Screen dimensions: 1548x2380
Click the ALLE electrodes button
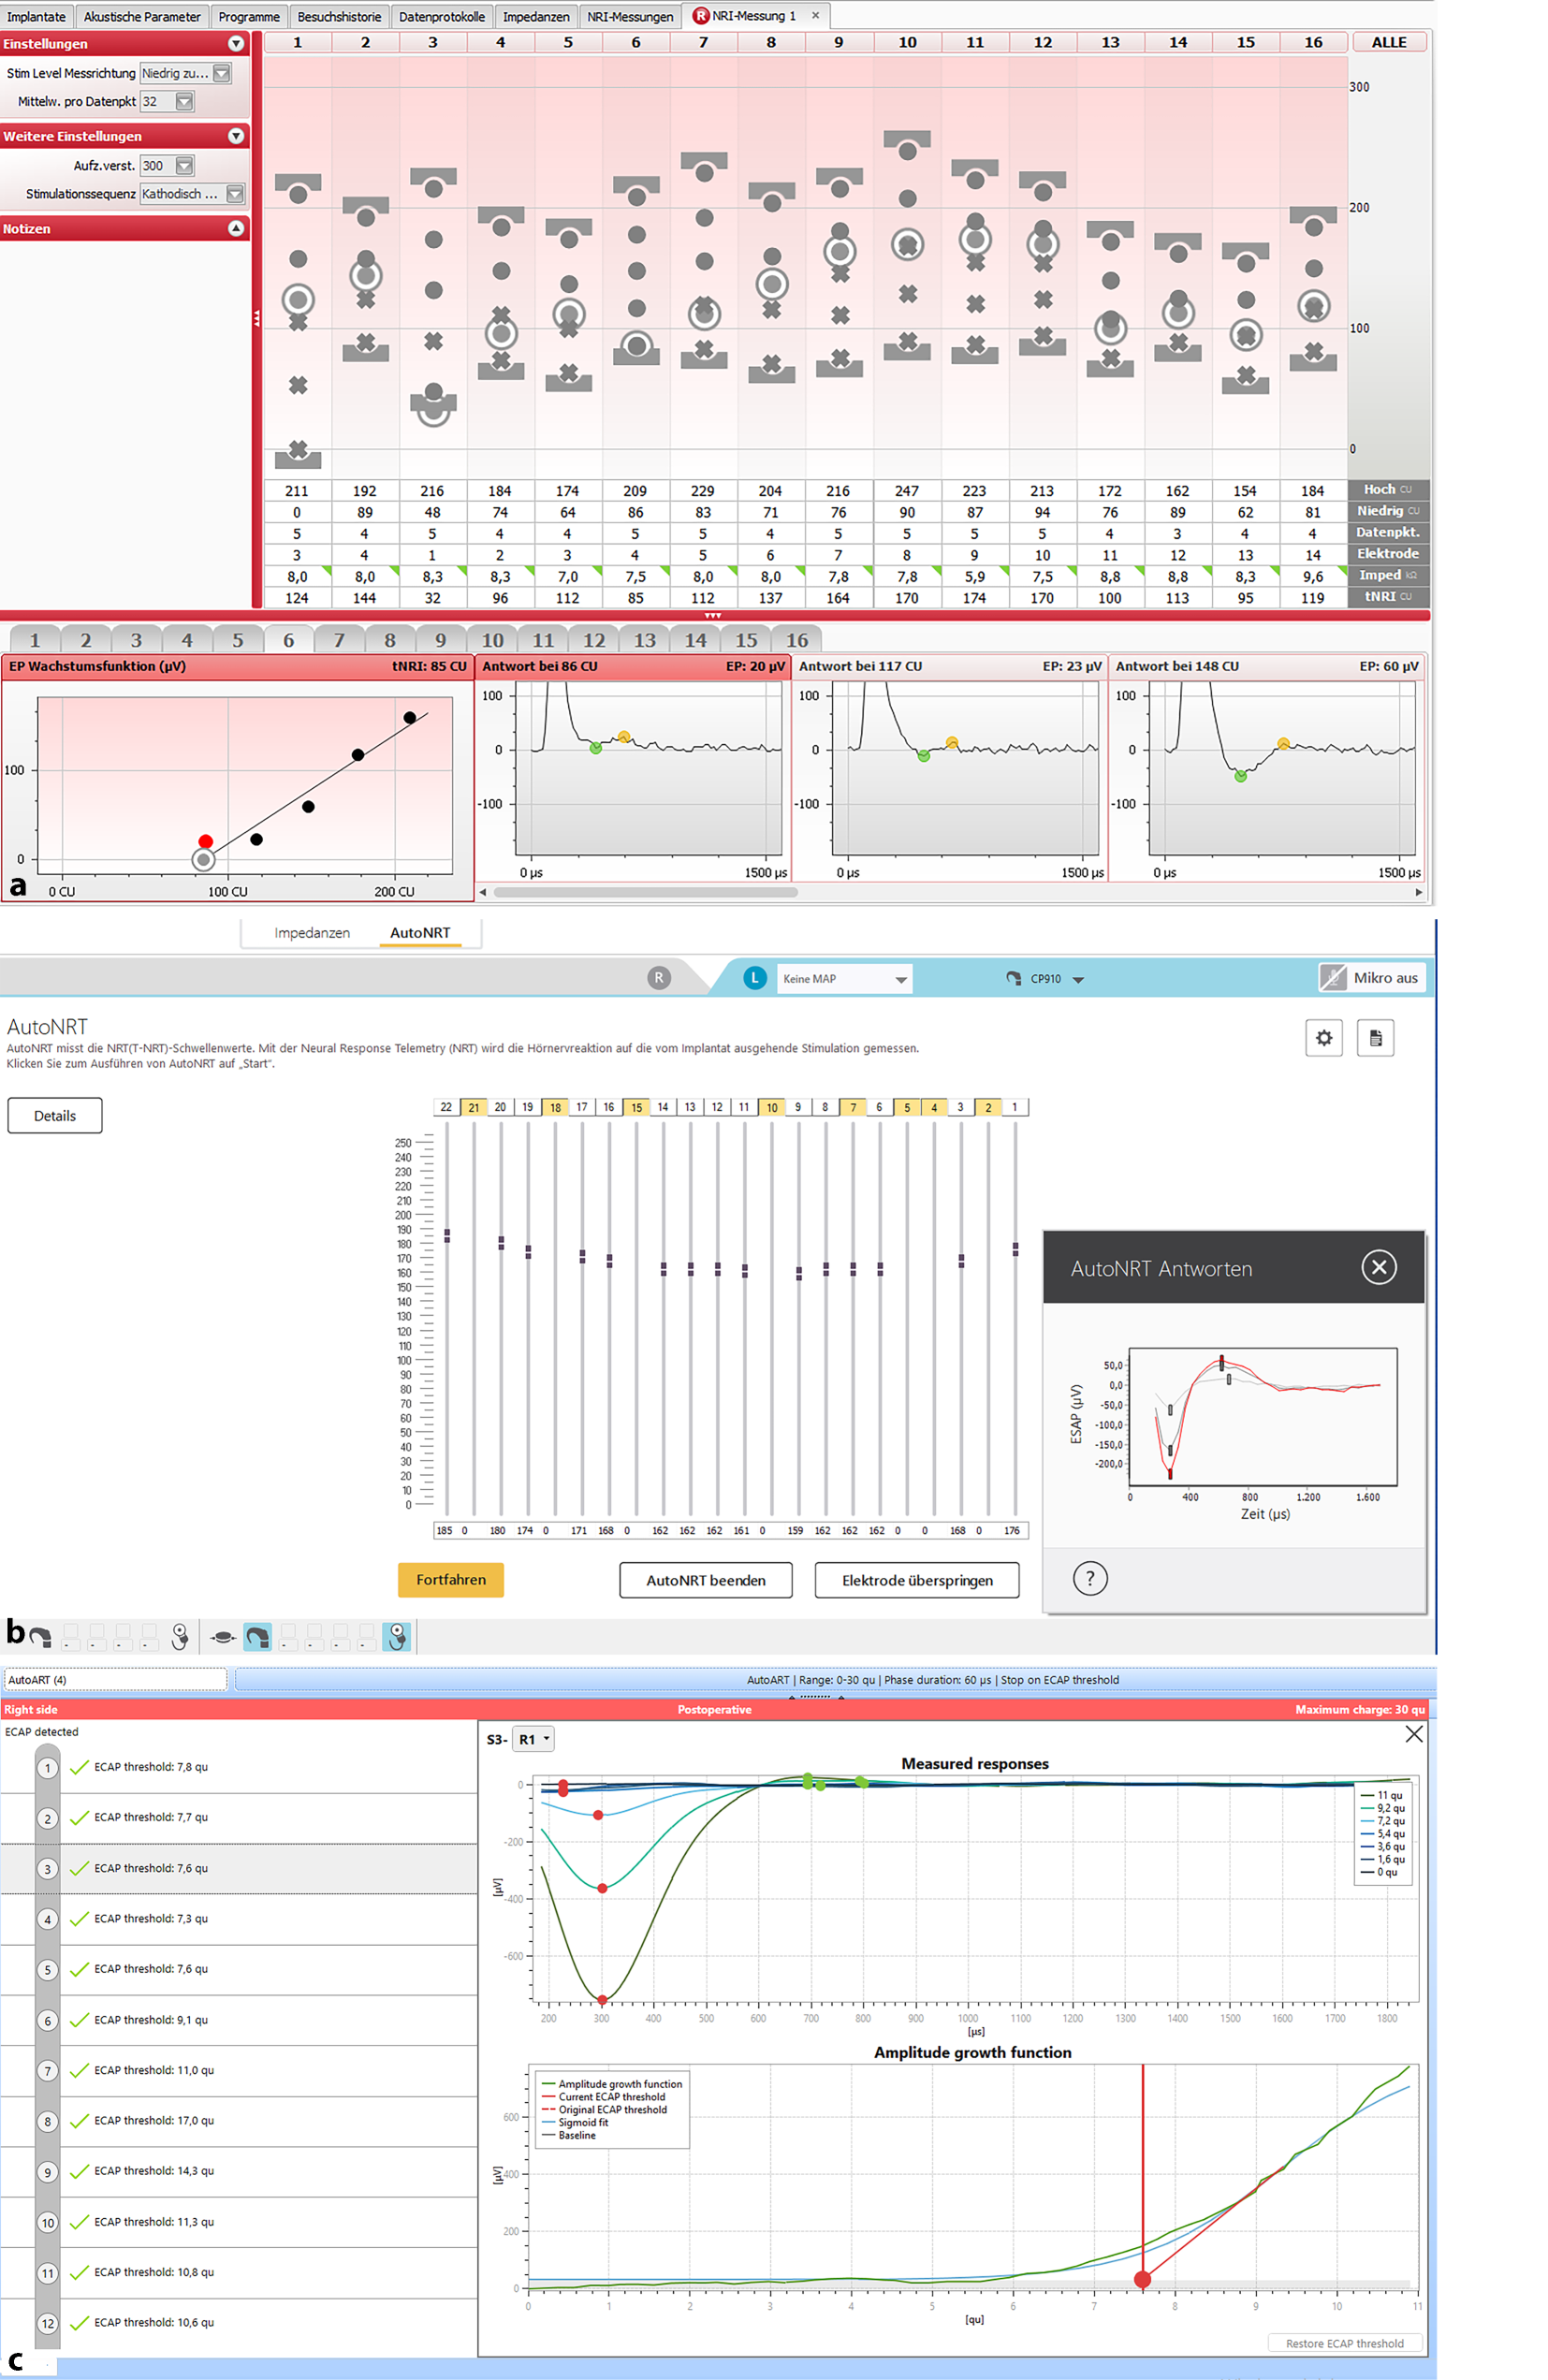pos(1389,42)
